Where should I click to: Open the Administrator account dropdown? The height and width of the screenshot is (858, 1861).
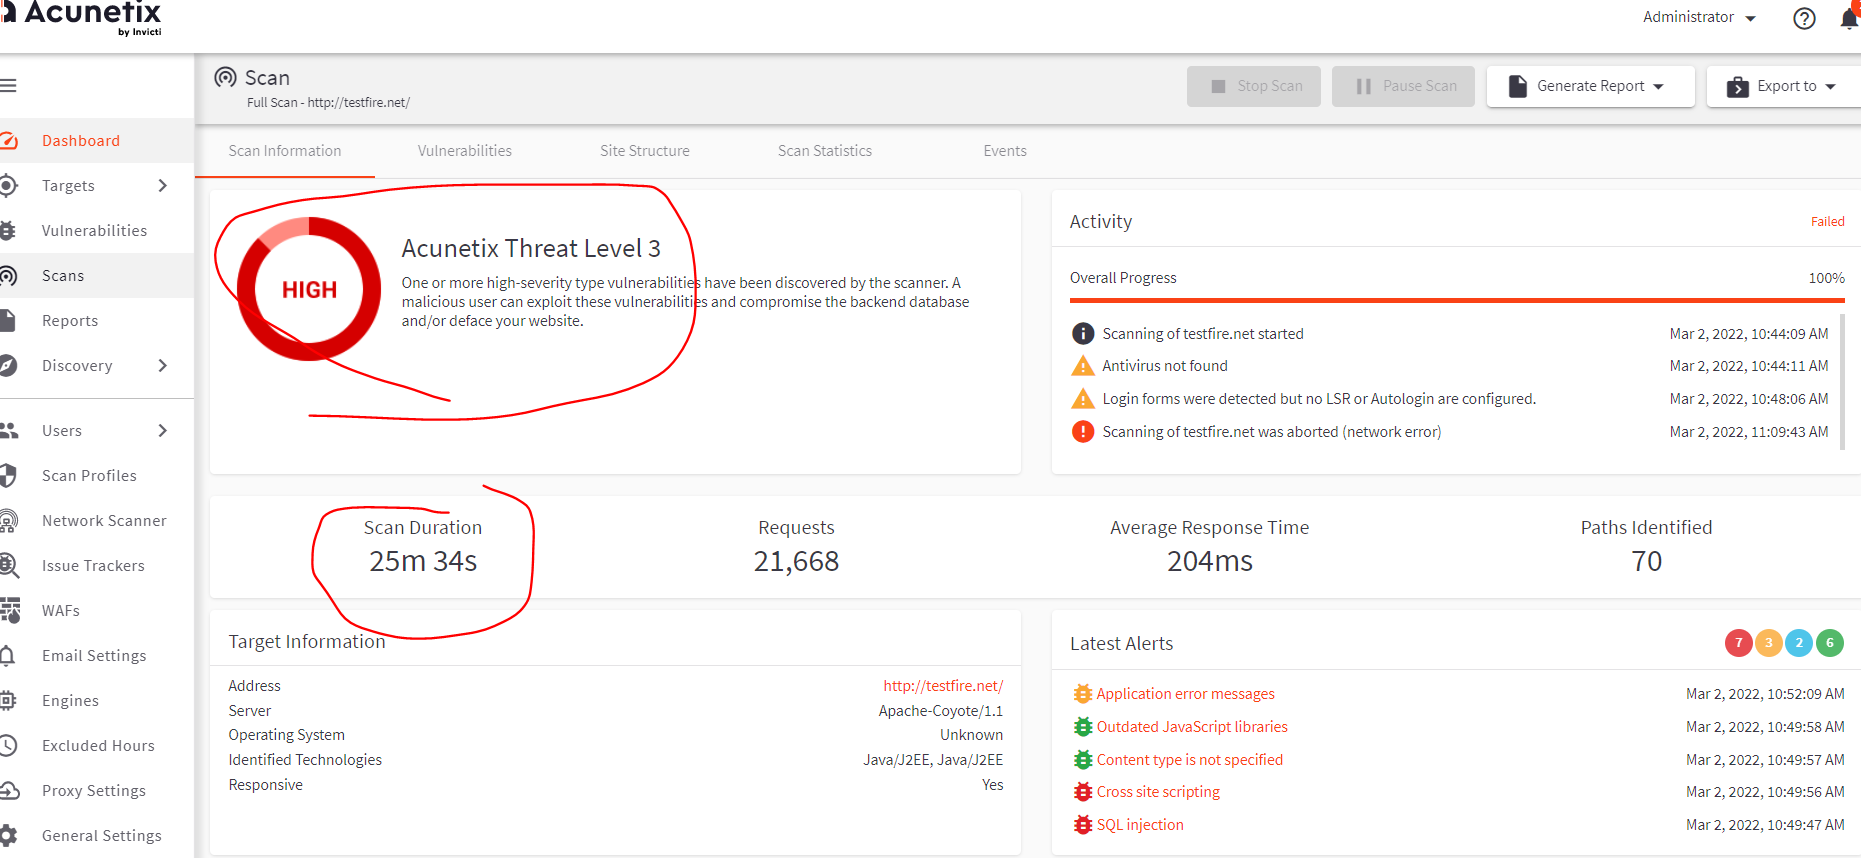coord(1699,17)
